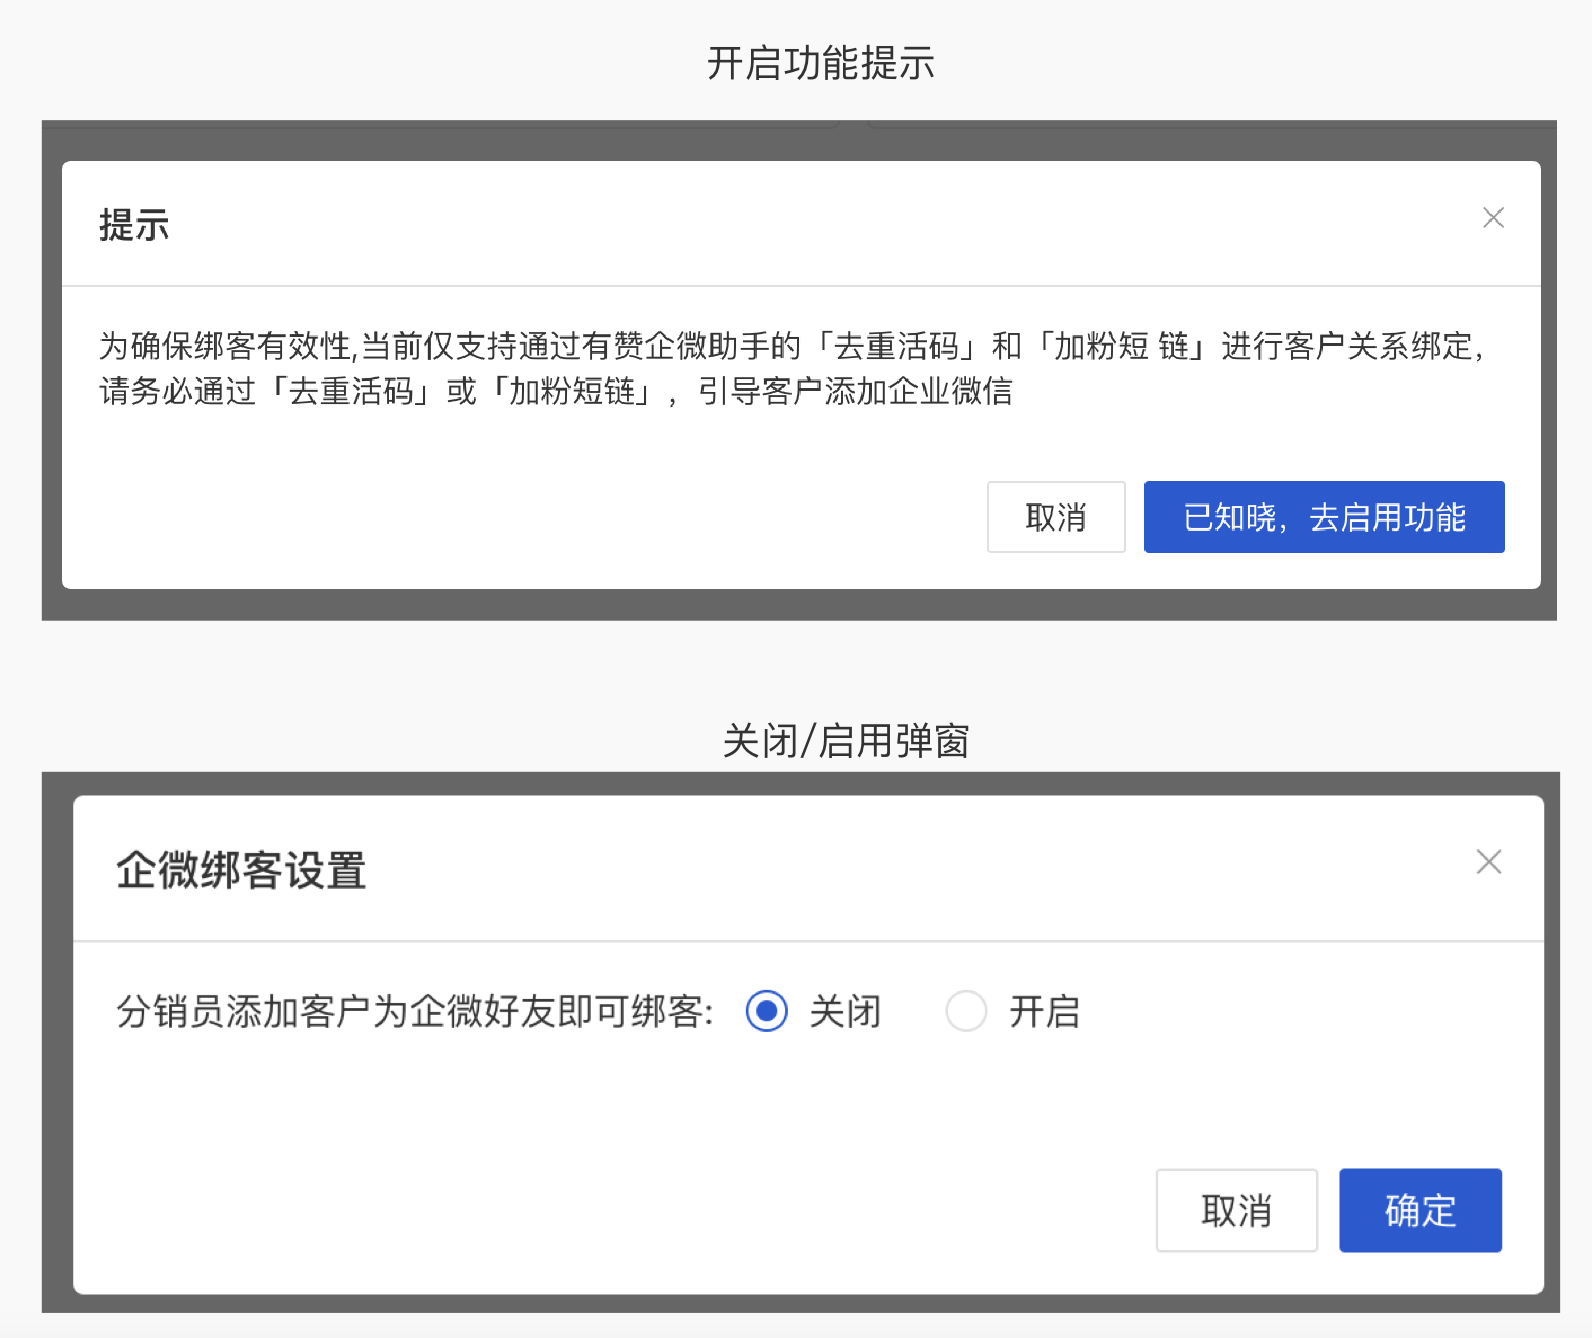Select the 关闭 radio button
This screenshot has height=1338, width=1592.
767,1011
